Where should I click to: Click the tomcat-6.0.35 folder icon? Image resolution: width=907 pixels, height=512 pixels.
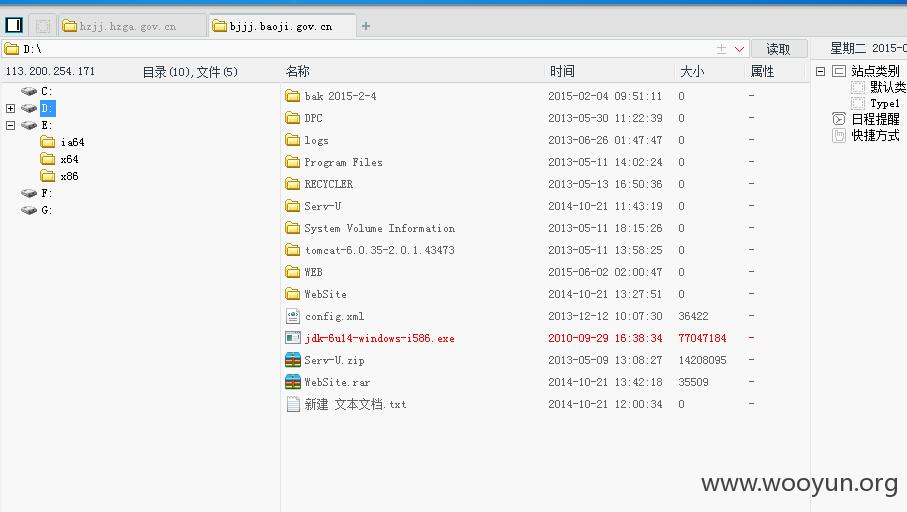pyautogui.click(x=293, y=249)
